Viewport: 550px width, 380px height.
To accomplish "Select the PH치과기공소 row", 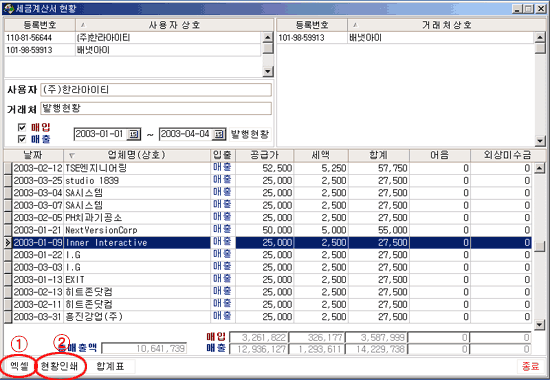I will [x=268, y=218].
